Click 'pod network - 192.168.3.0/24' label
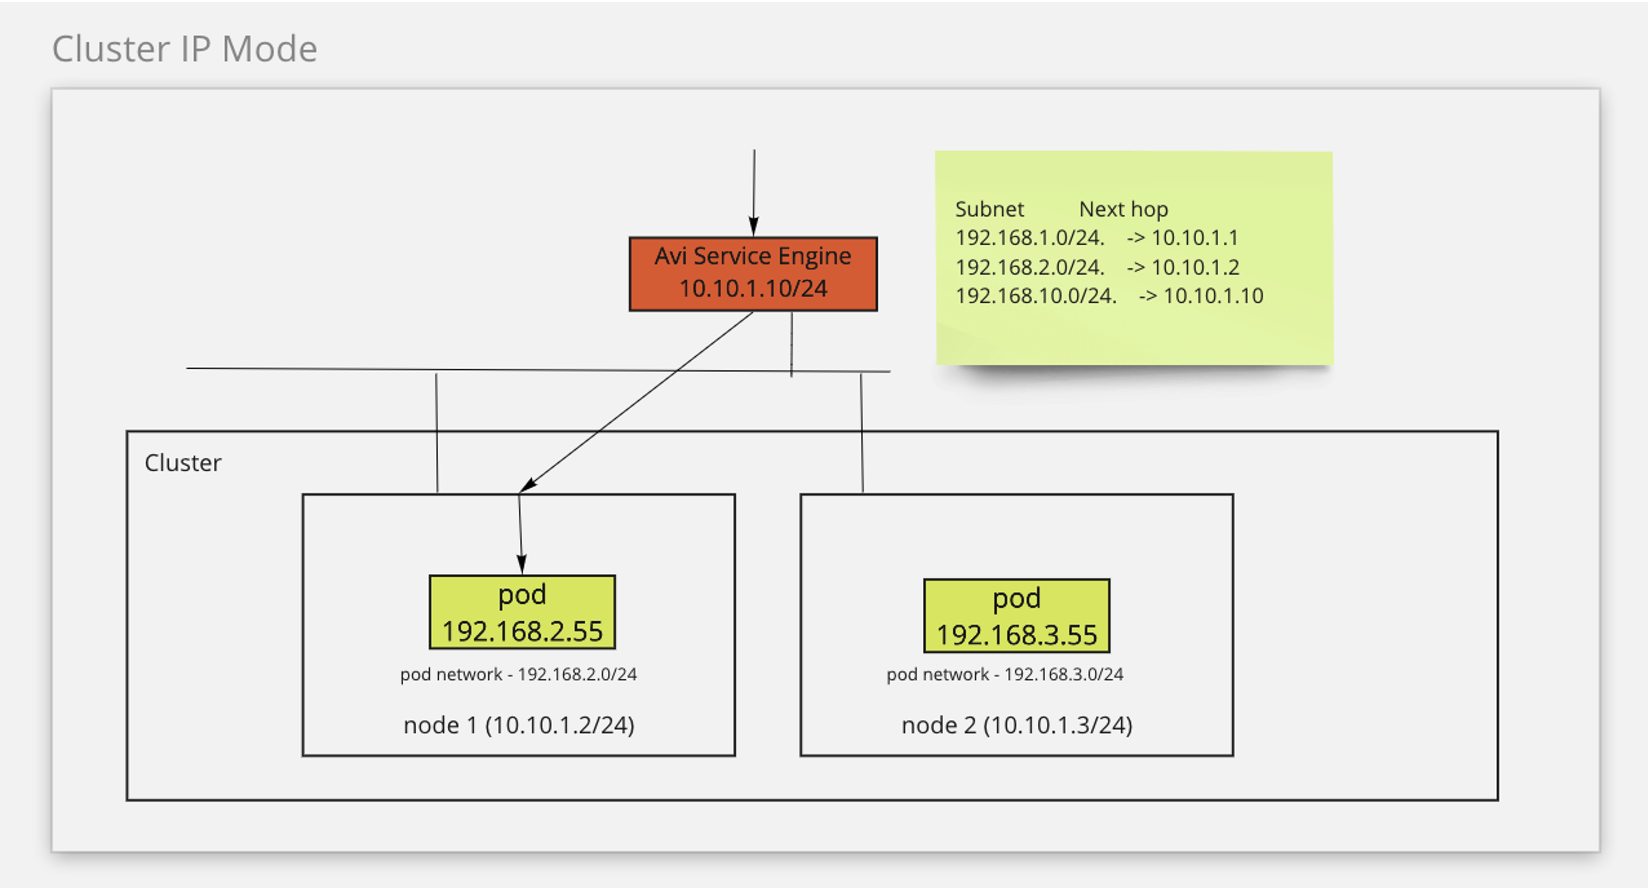The image size is (1648, 888). click(x=1005, y=674)
